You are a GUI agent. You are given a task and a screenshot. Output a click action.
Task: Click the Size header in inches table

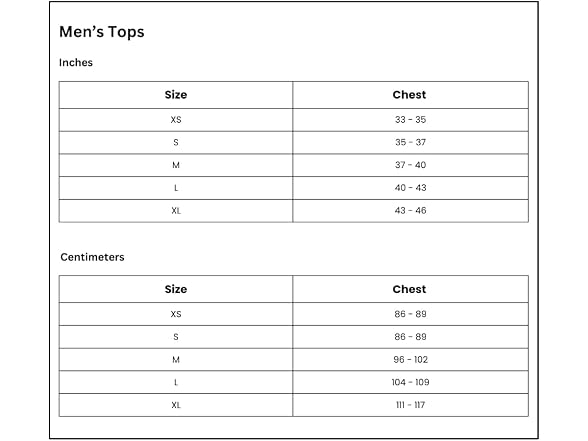tap(176, 94)
